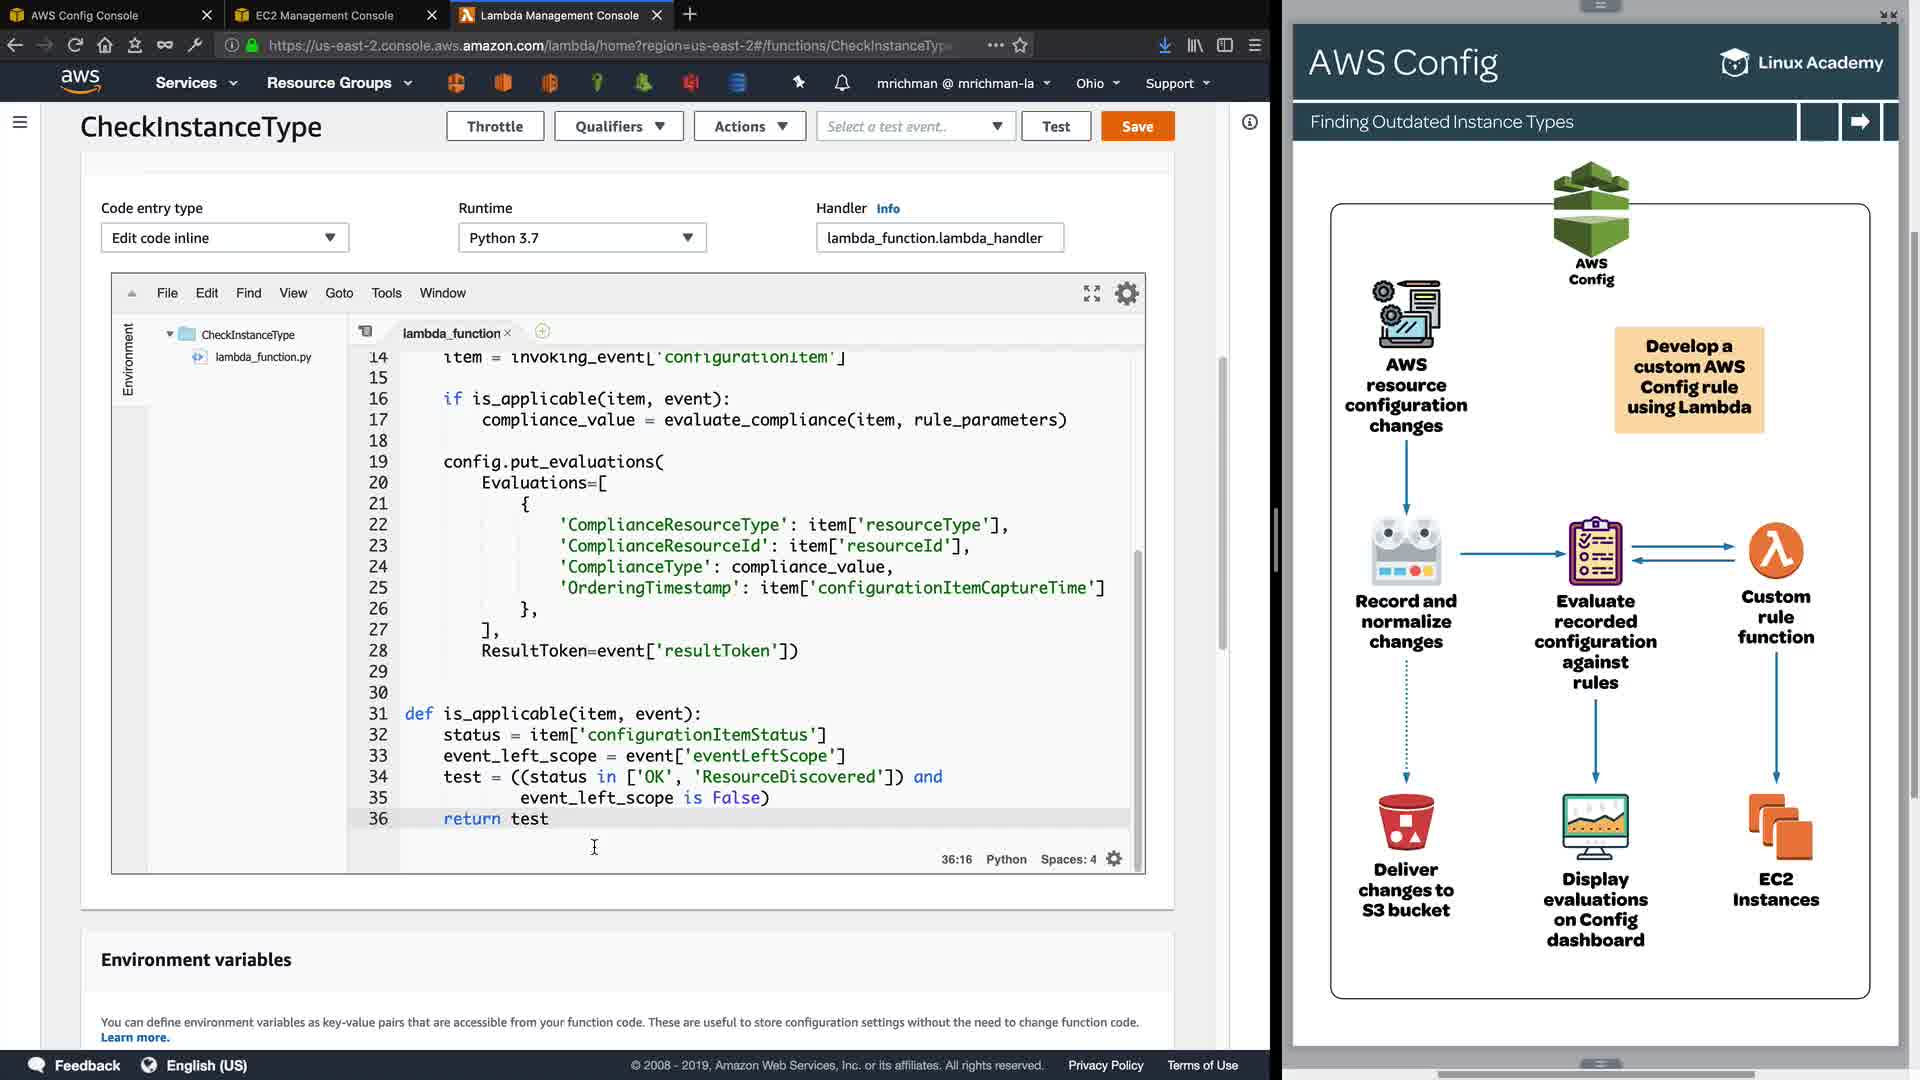Open the Actions dropdown menu
Image resolution: width=1920 pixels, height=1080 pixels.
point(749,126)
